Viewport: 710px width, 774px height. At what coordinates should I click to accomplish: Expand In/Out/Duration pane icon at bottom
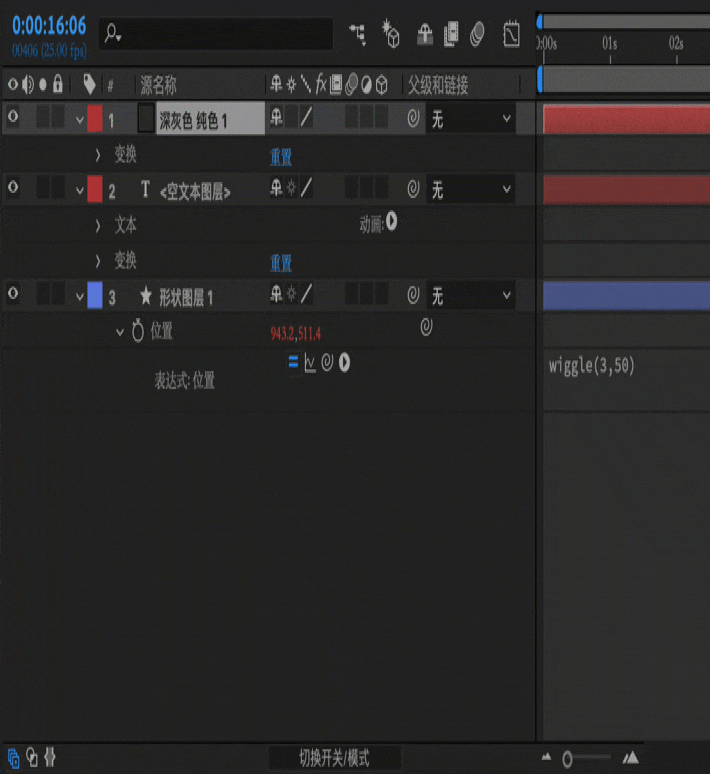(50, 757)
